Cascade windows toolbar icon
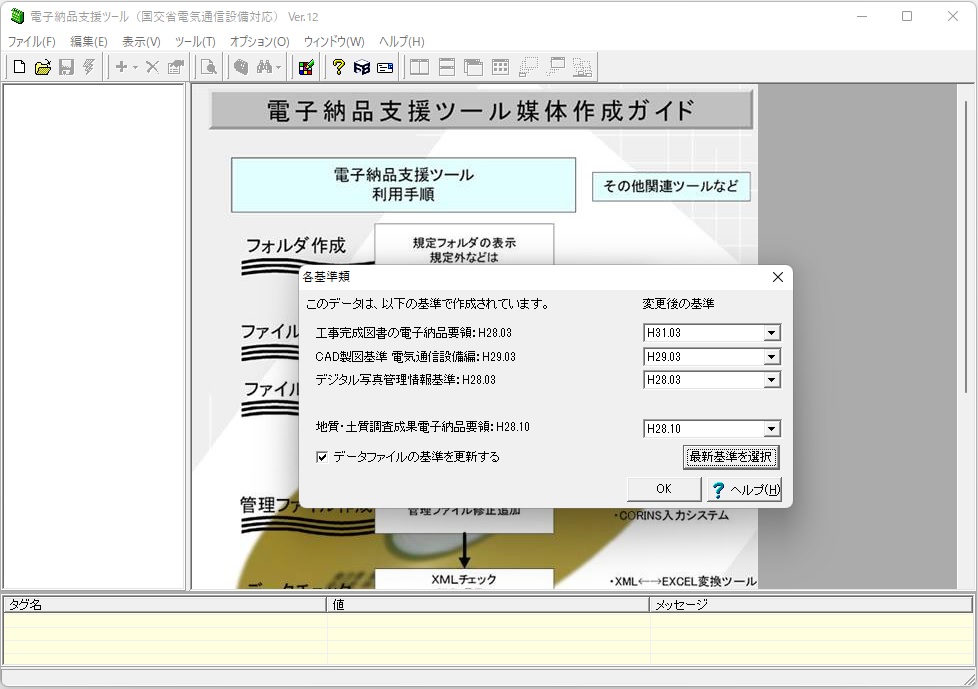Screen dimensions: 978x689 coord(473,67)
